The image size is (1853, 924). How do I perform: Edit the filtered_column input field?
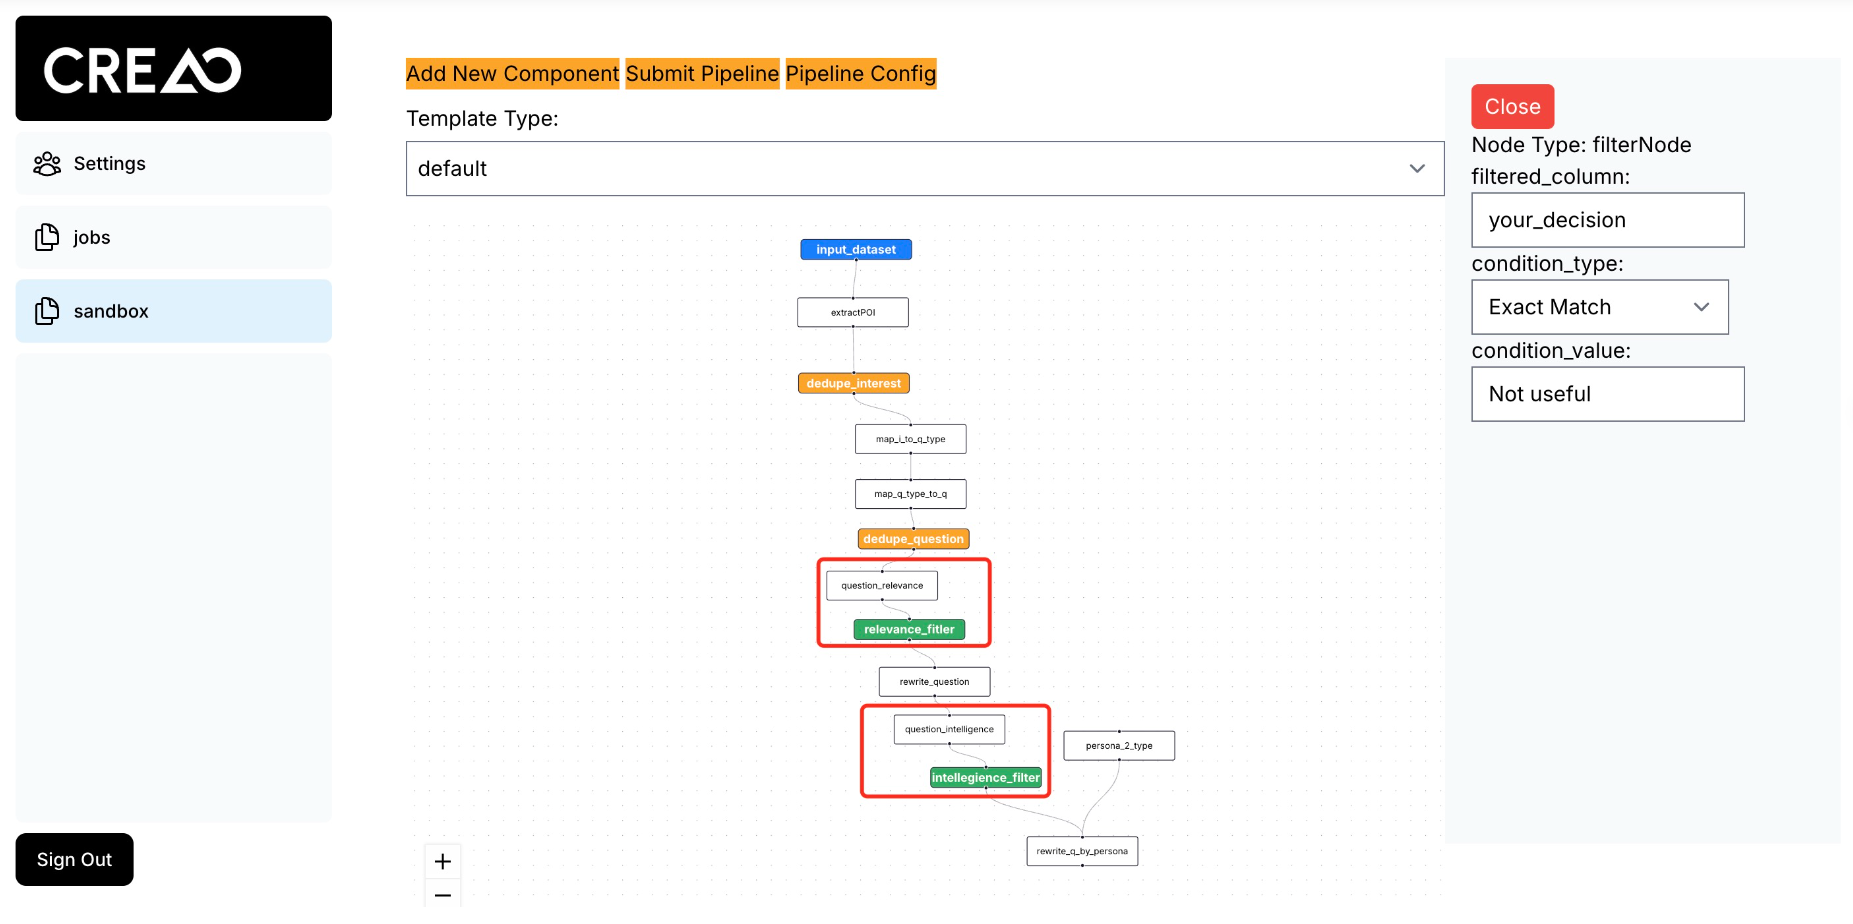click(1608, 220)
